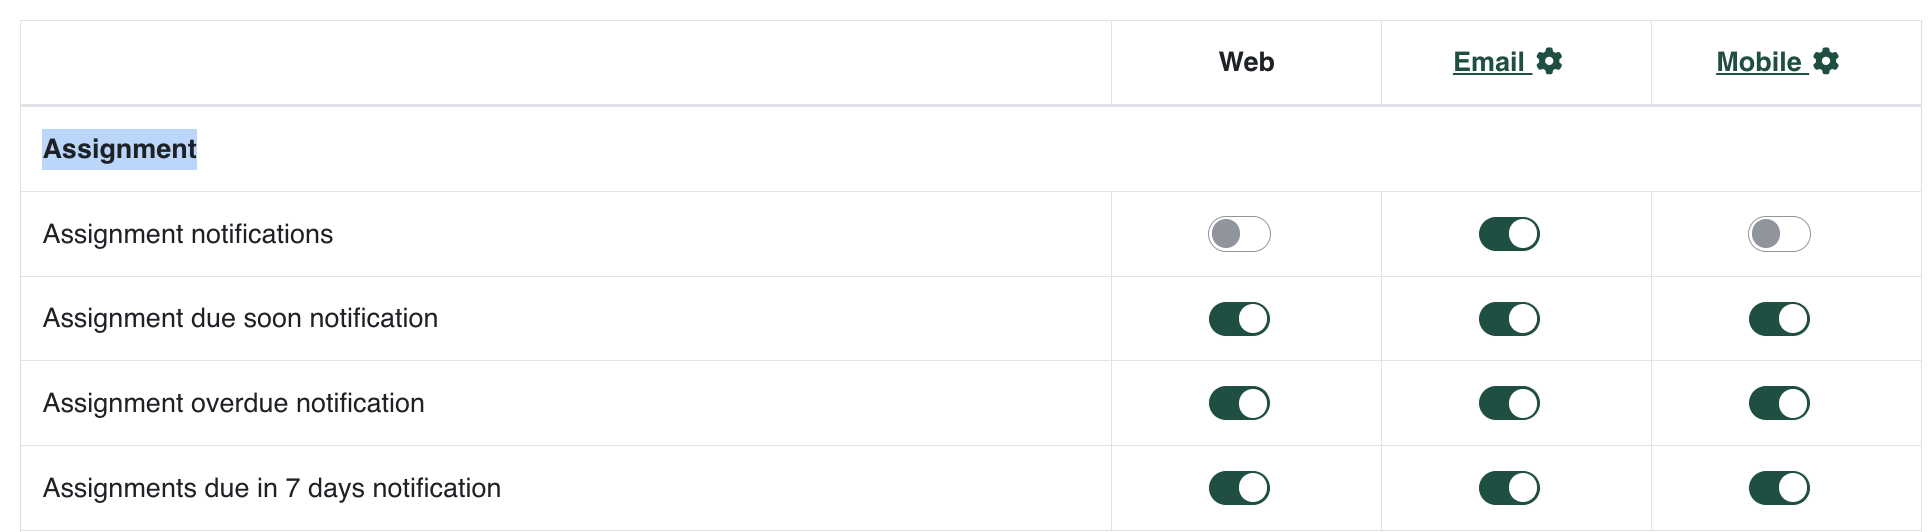This screenshot has width=1928, height=532.
Task: Click the Assignment notifications row label
Action: coord(188,234)
